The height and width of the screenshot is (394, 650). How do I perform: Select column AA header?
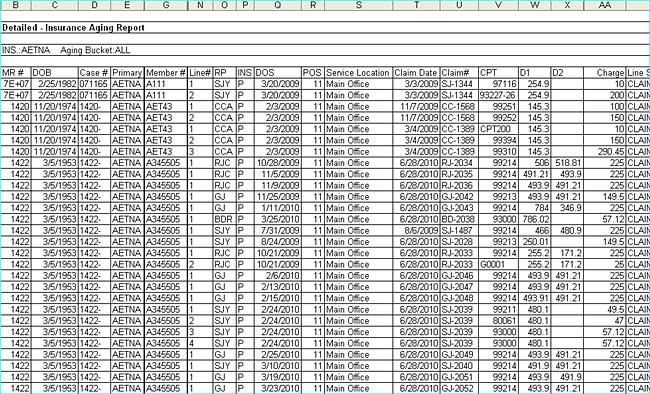point(605,5)
